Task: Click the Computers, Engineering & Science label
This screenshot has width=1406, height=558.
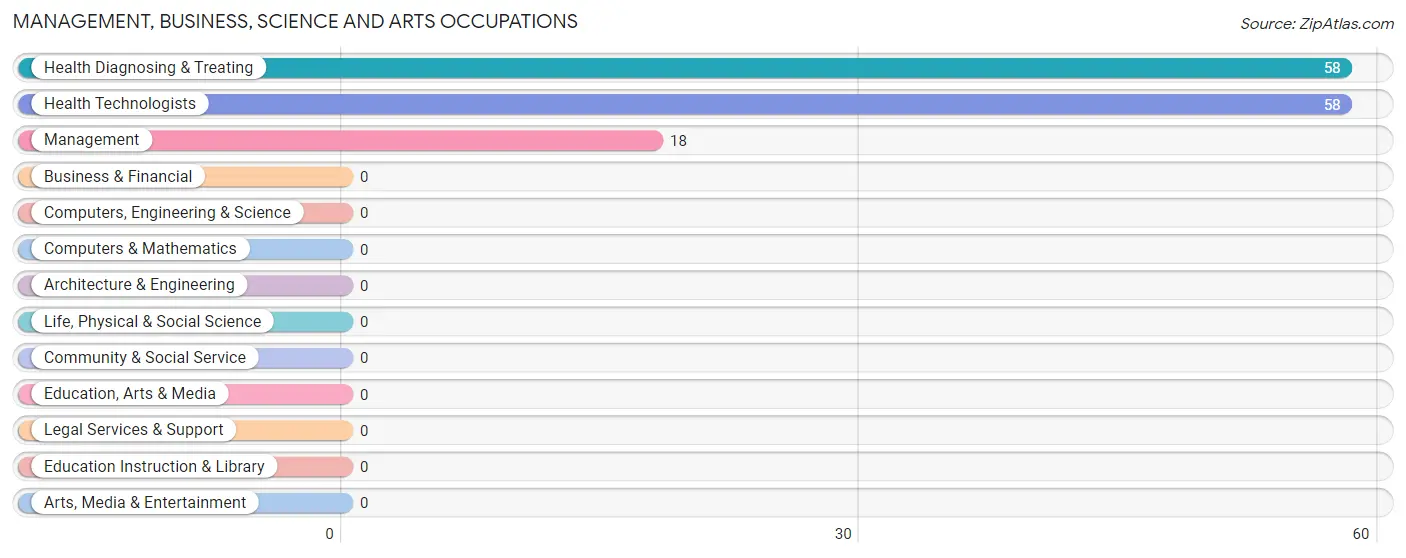Action: point(167,213)
